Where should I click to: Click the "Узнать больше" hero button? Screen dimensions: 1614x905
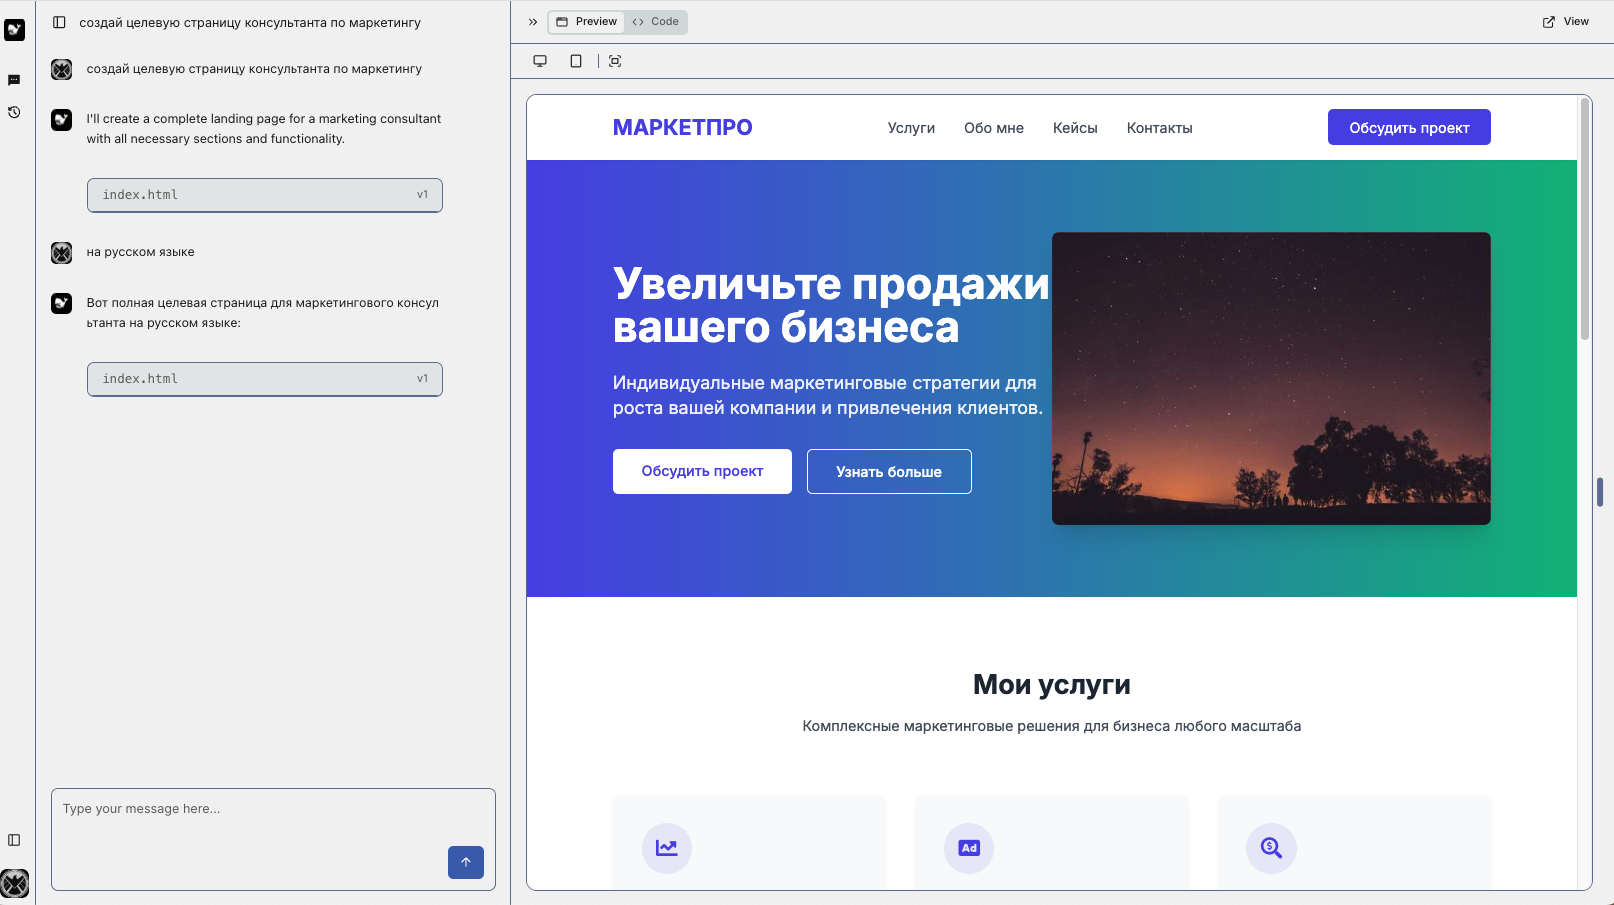(x=888, y=471)
